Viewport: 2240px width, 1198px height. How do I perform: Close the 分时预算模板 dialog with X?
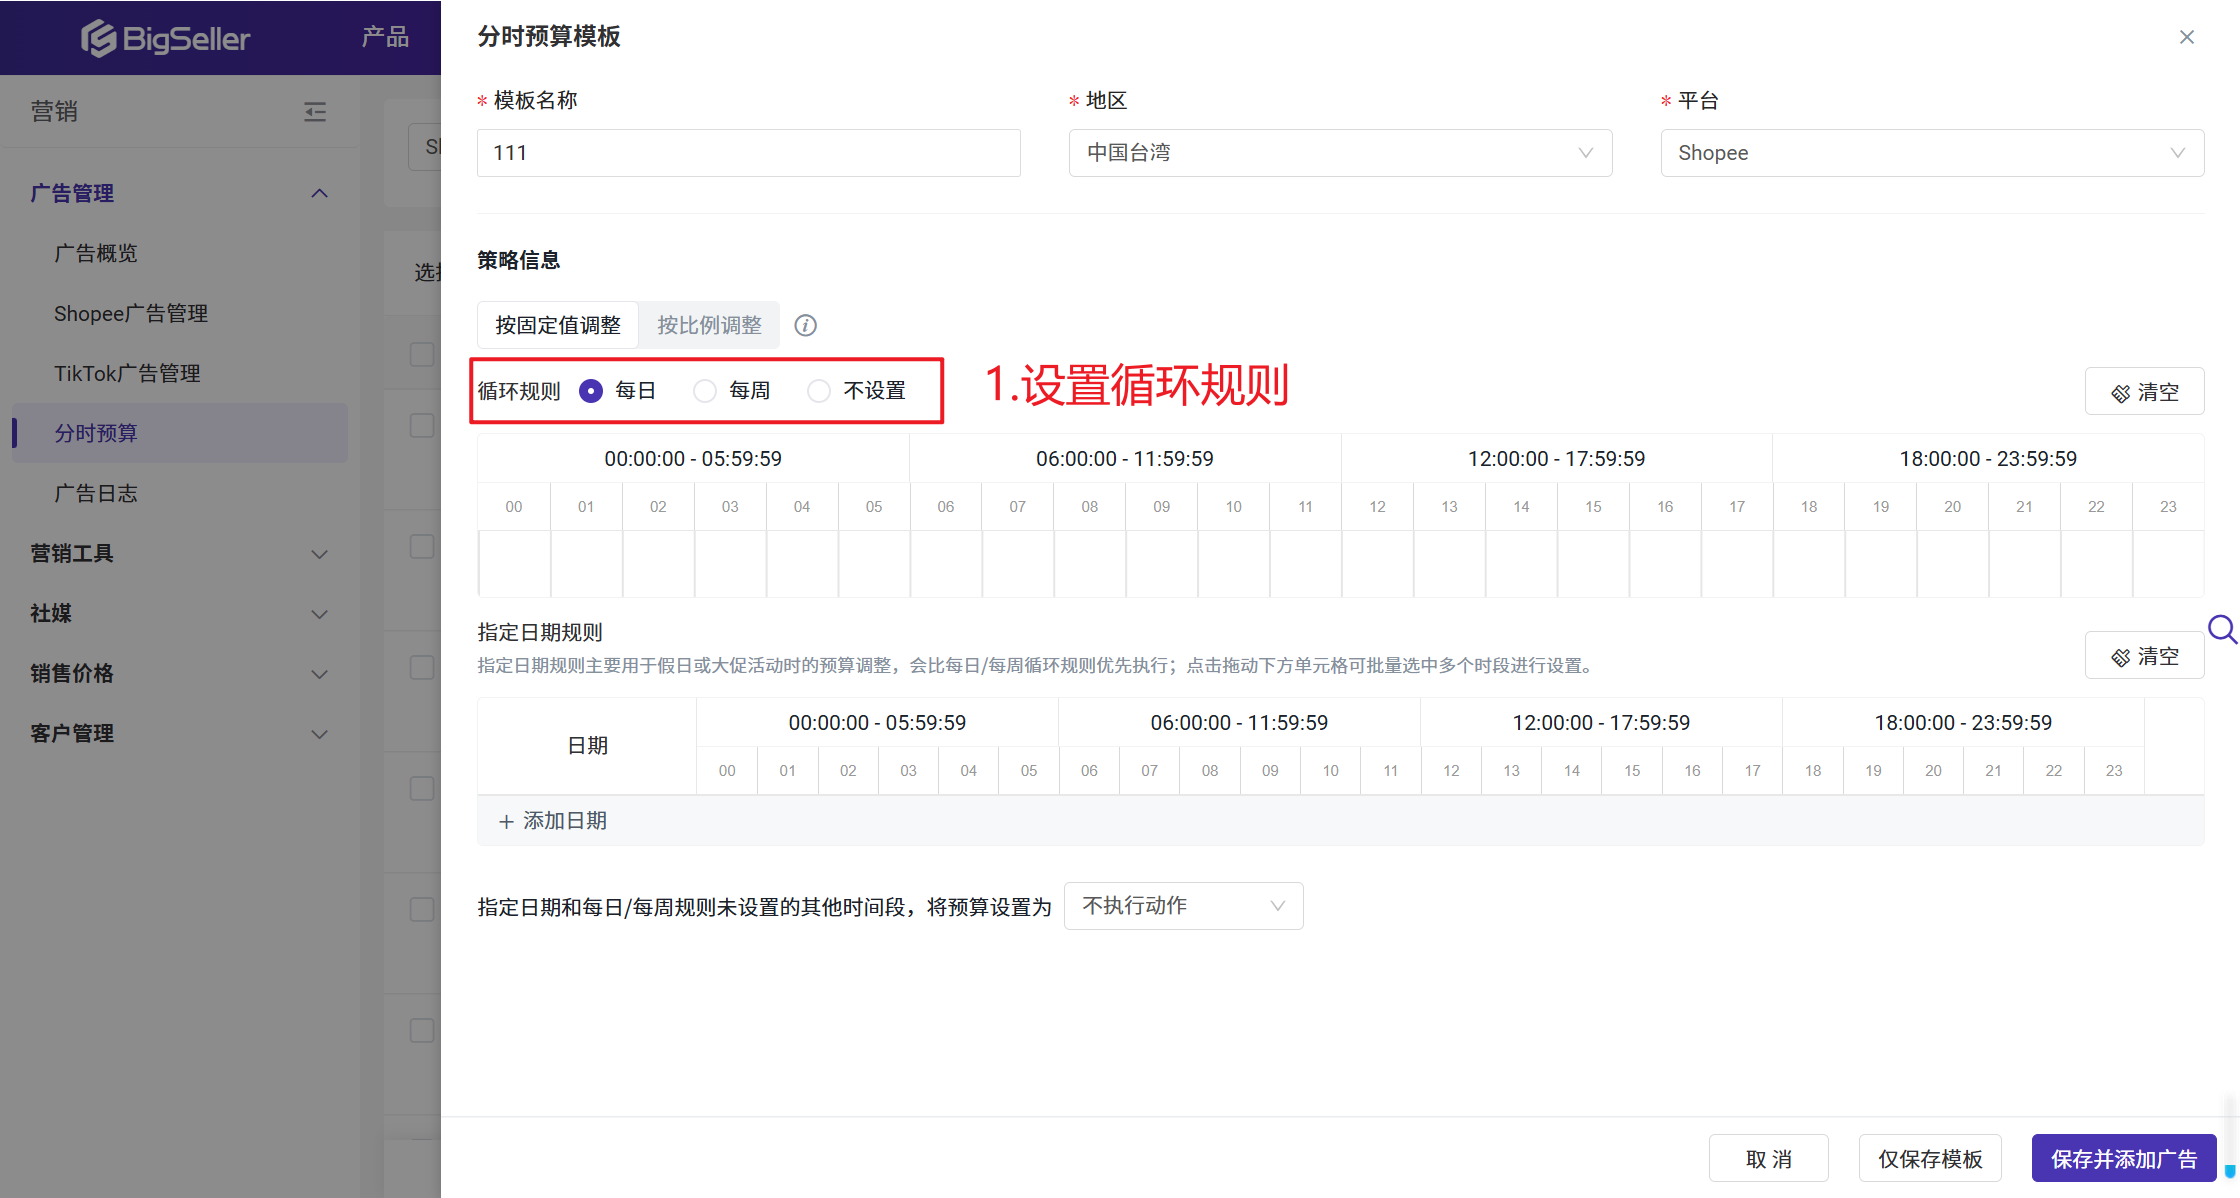(2187, 37)
